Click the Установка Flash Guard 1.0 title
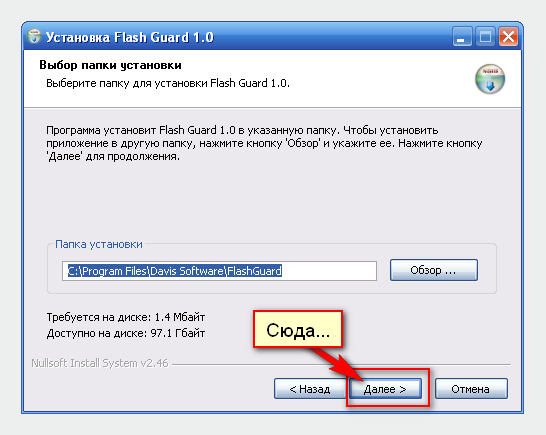Screen dimensions: 546x435 click(130, 37)
